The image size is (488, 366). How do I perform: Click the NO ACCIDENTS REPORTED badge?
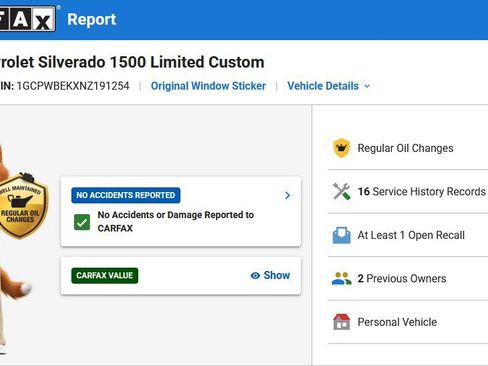coord(126,195)
